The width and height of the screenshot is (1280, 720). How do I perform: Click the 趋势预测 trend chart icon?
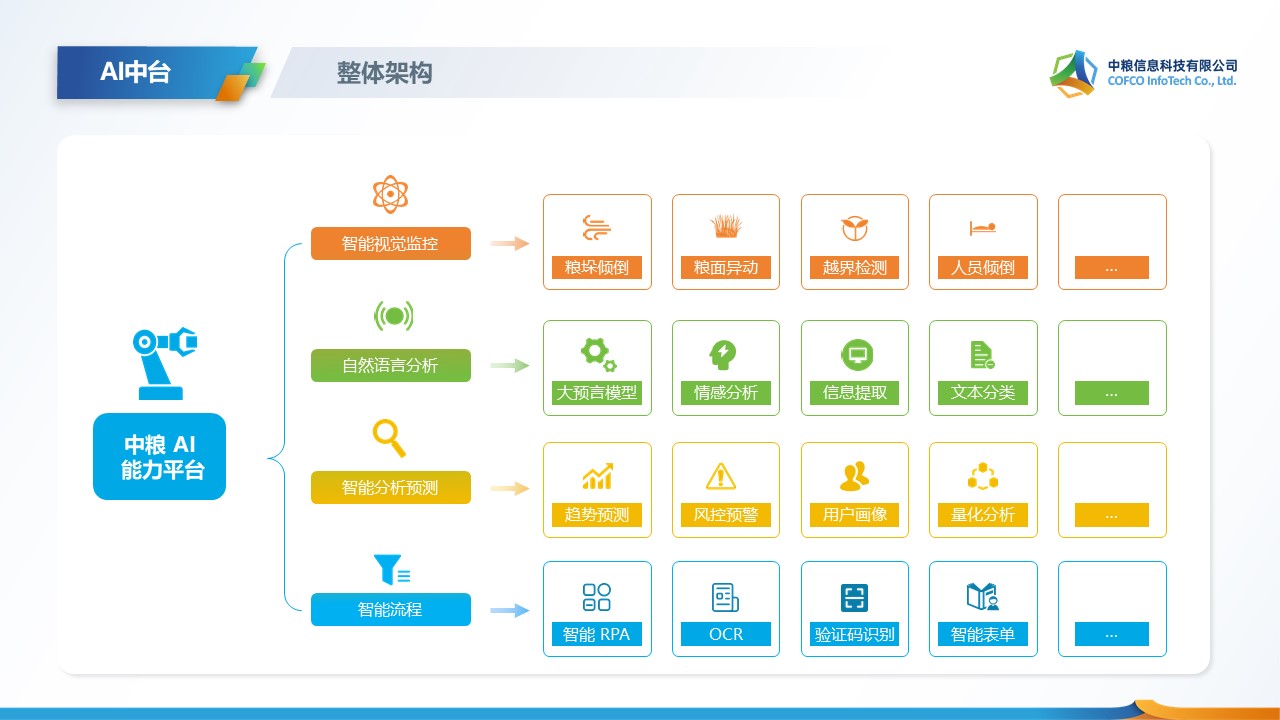[597, 477]
